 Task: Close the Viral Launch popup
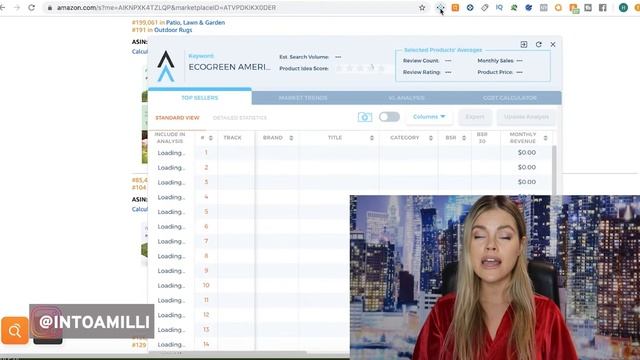point(553,44)
